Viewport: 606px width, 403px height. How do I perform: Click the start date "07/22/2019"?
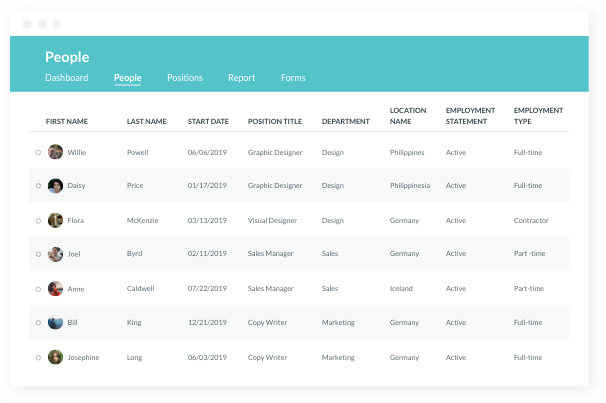coord(207,289)
